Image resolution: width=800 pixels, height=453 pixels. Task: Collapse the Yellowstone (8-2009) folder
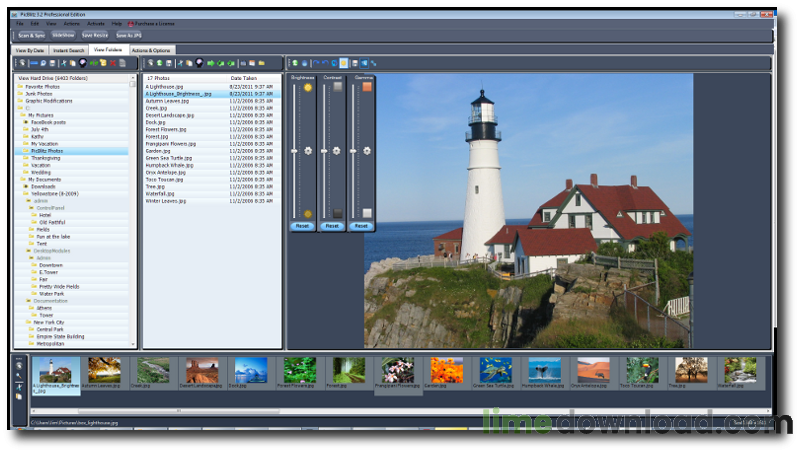click(25, 193)
